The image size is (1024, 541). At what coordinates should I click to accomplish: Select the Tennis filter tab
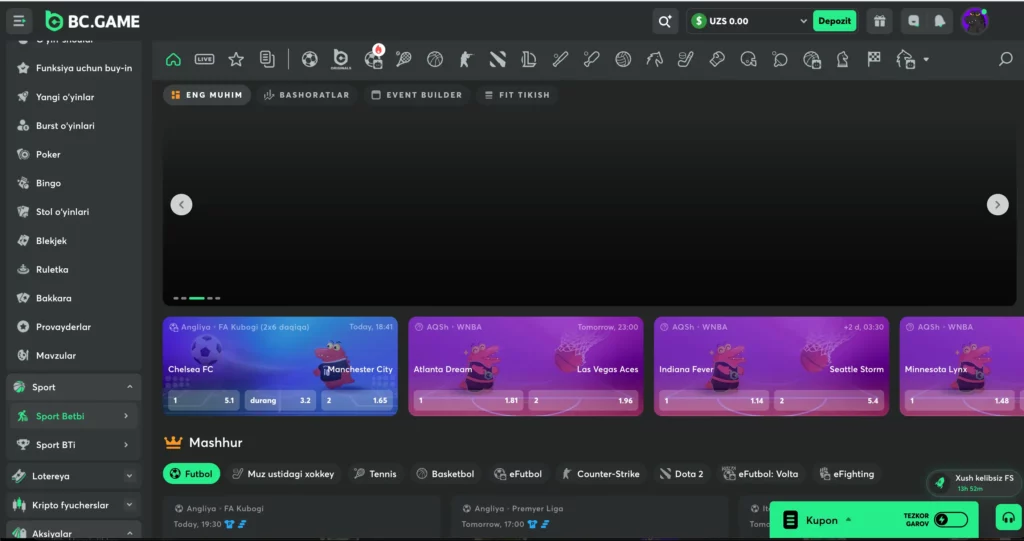376,474
